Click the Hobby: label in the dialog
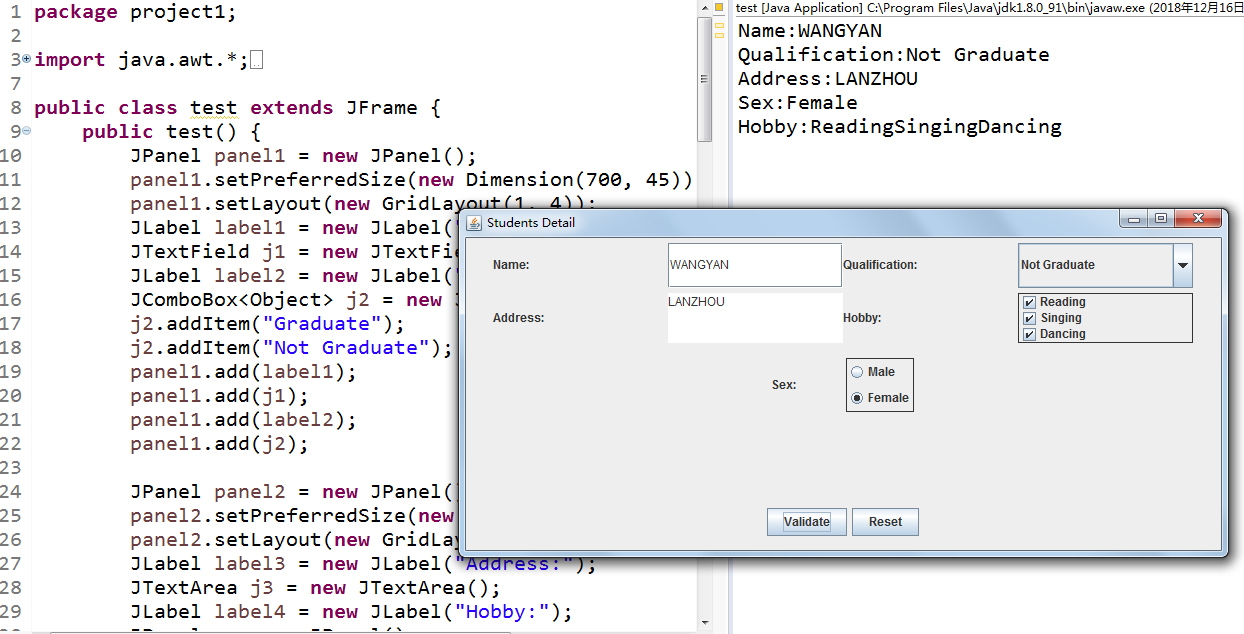Image resolution: width=1244 pixels, height=634 pixels. coord(862,318)
